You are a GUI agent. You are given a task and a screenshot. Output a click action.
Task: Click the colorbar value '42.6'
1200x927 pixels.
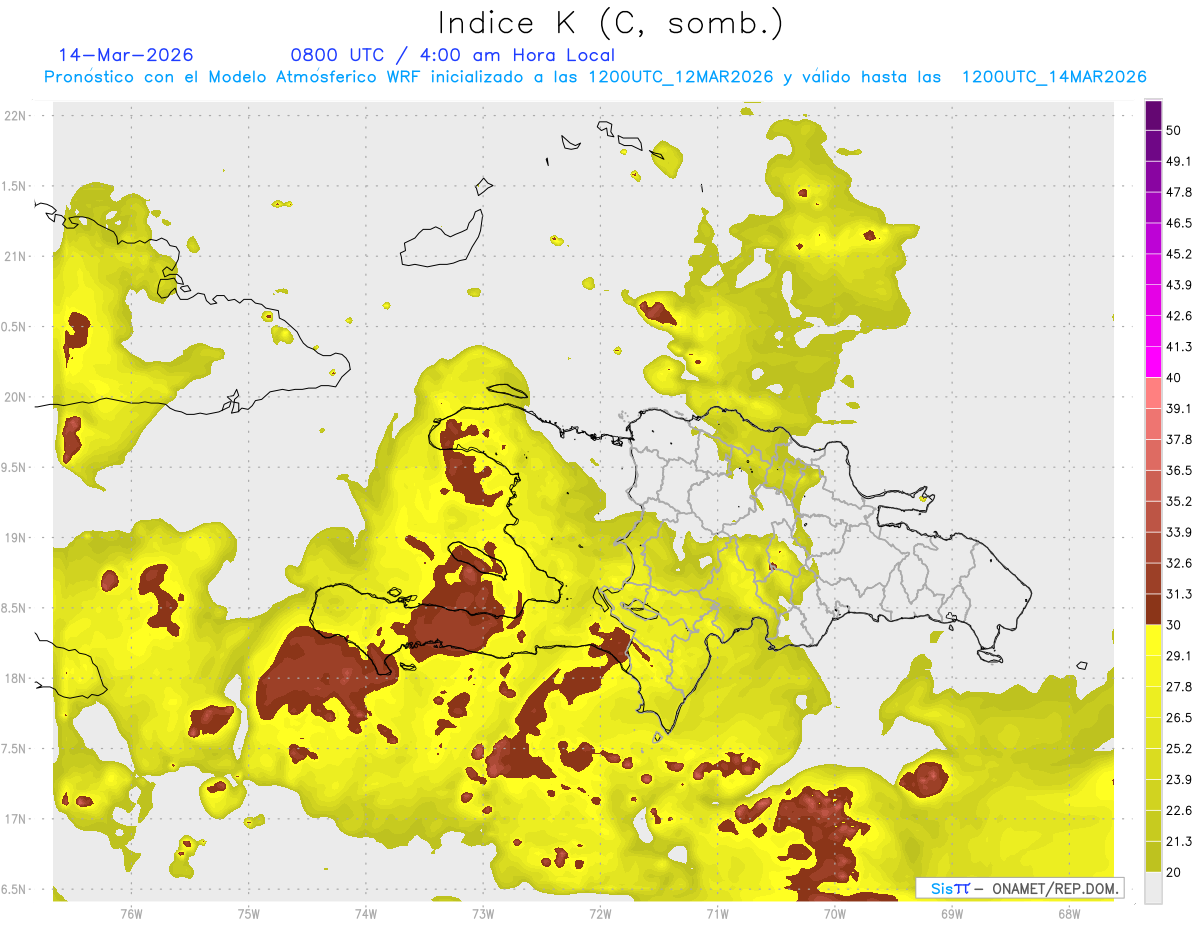1179,317
